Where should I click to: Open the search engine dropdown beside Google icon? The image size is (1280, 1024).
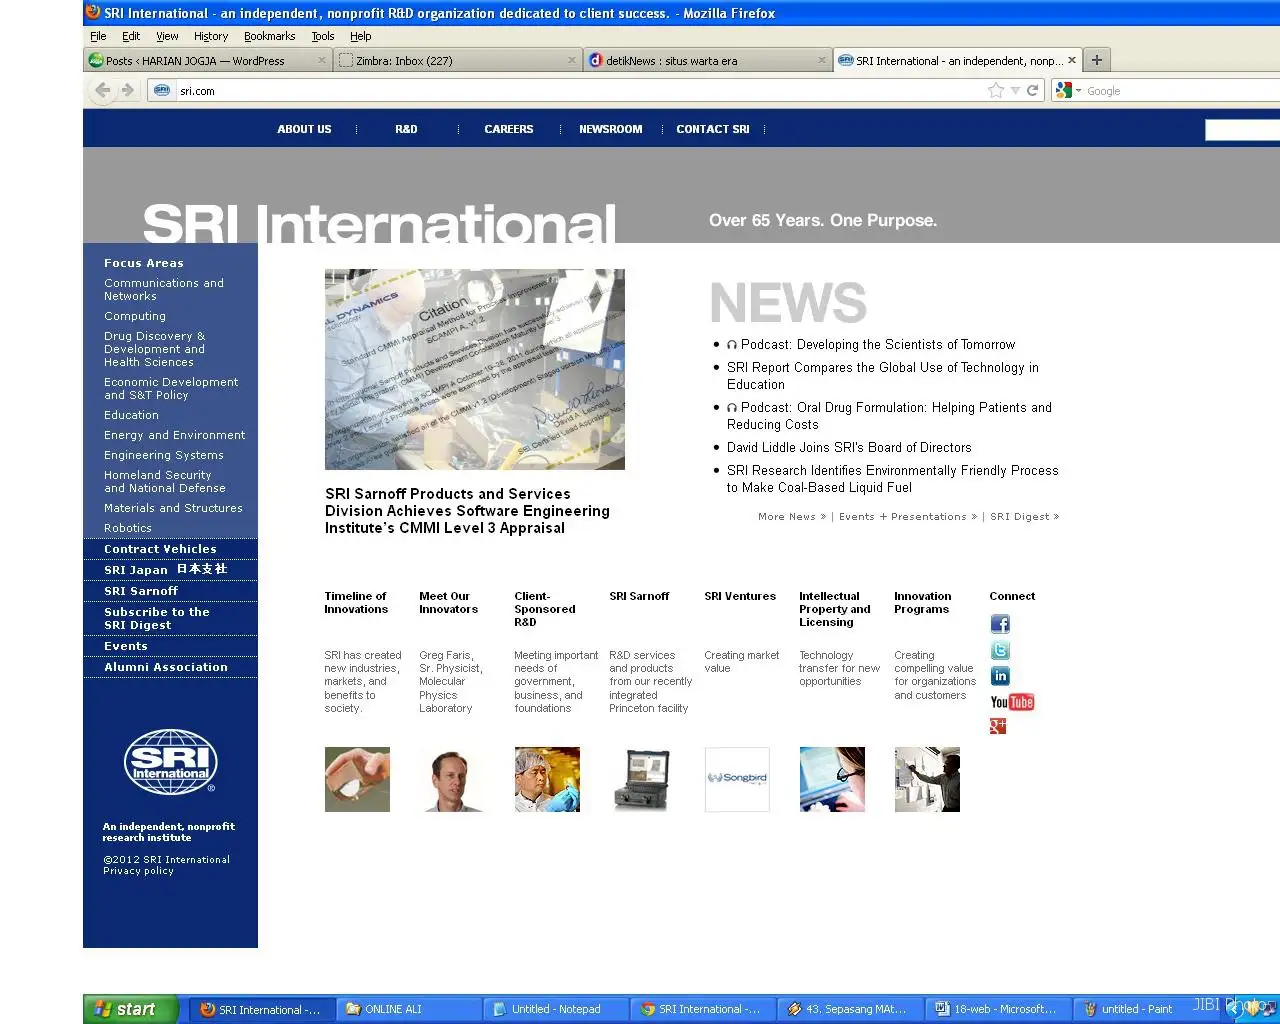coord(1079,91)
